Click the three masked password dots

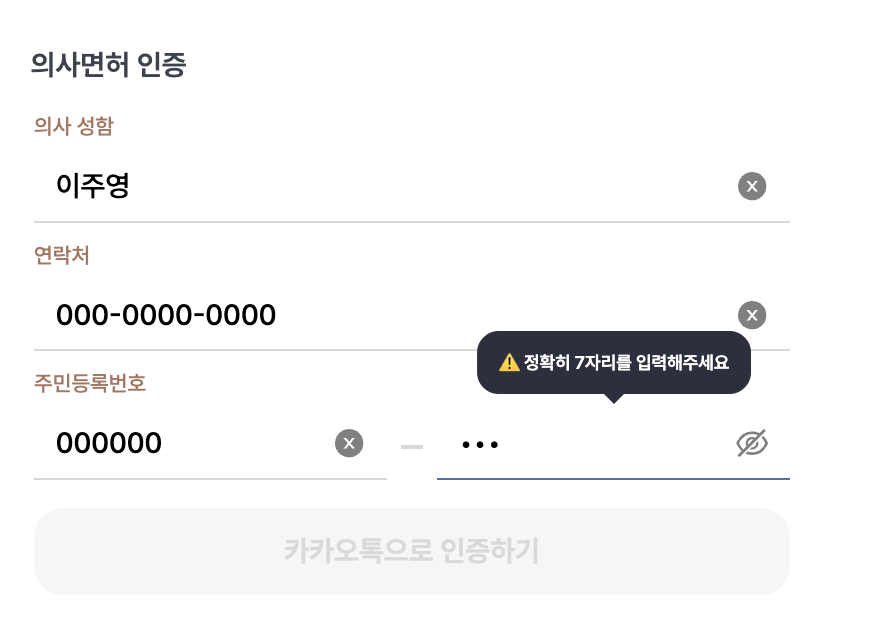click(x=480, y=444)
